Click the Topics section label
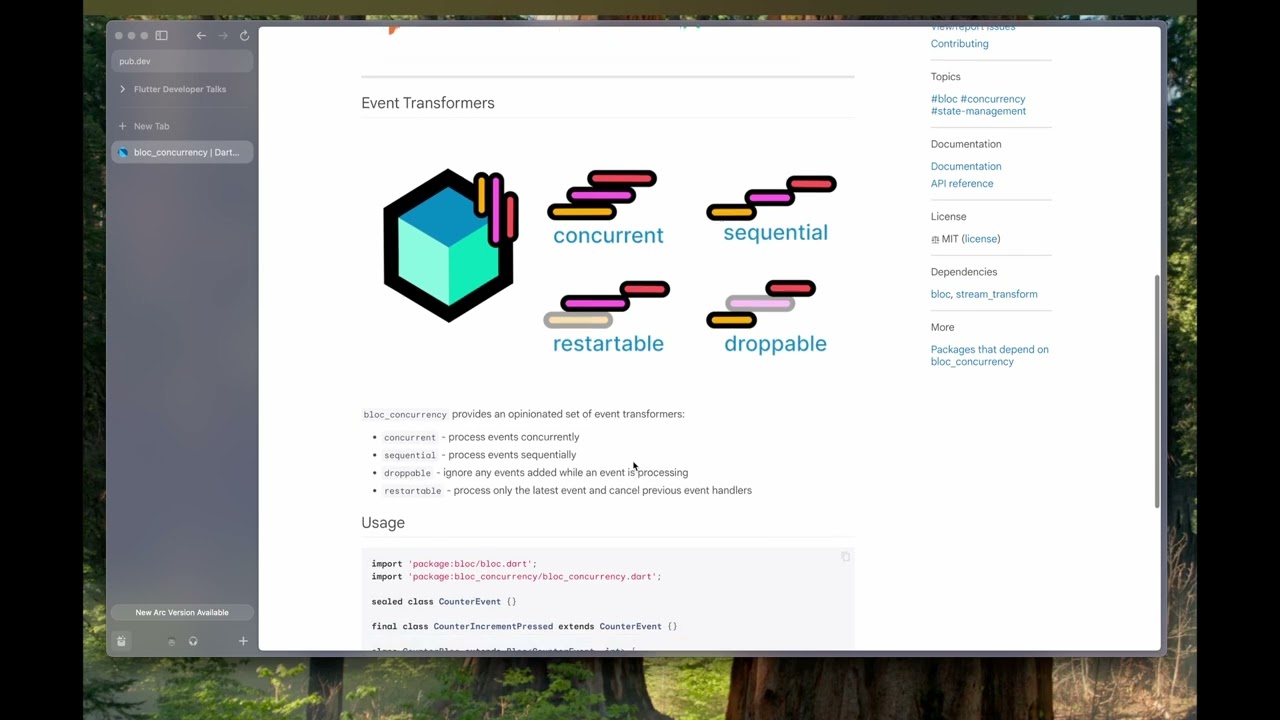 coord(945,77)
